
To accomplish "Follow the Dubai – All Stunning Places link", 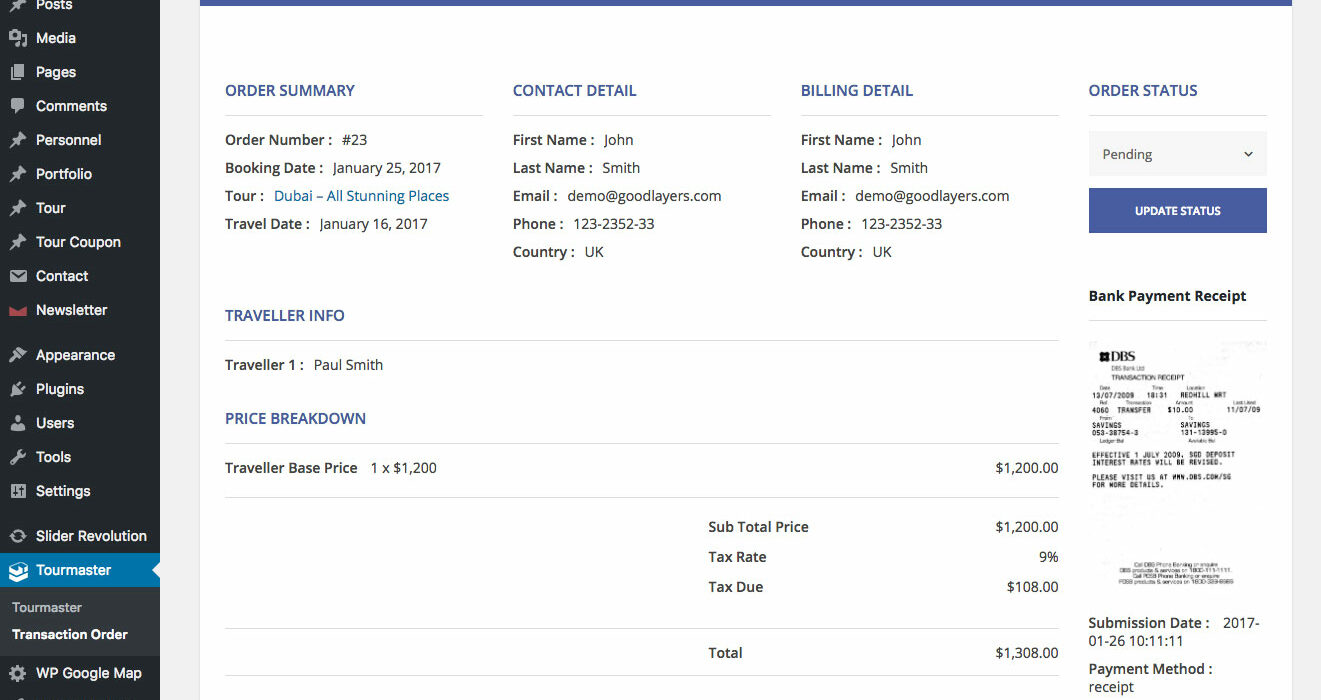I will click(361, 196).
